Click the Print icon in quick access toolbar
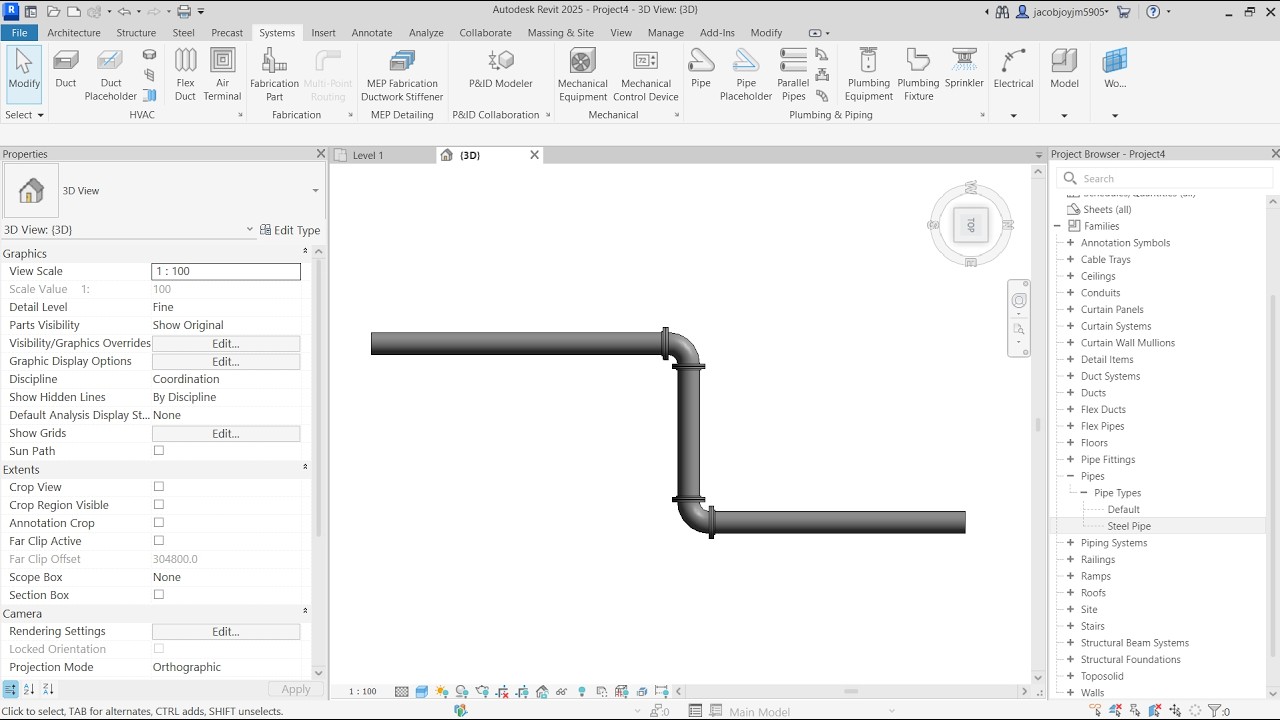Viewport: 1280px width, 720px height. pos(183,12)
